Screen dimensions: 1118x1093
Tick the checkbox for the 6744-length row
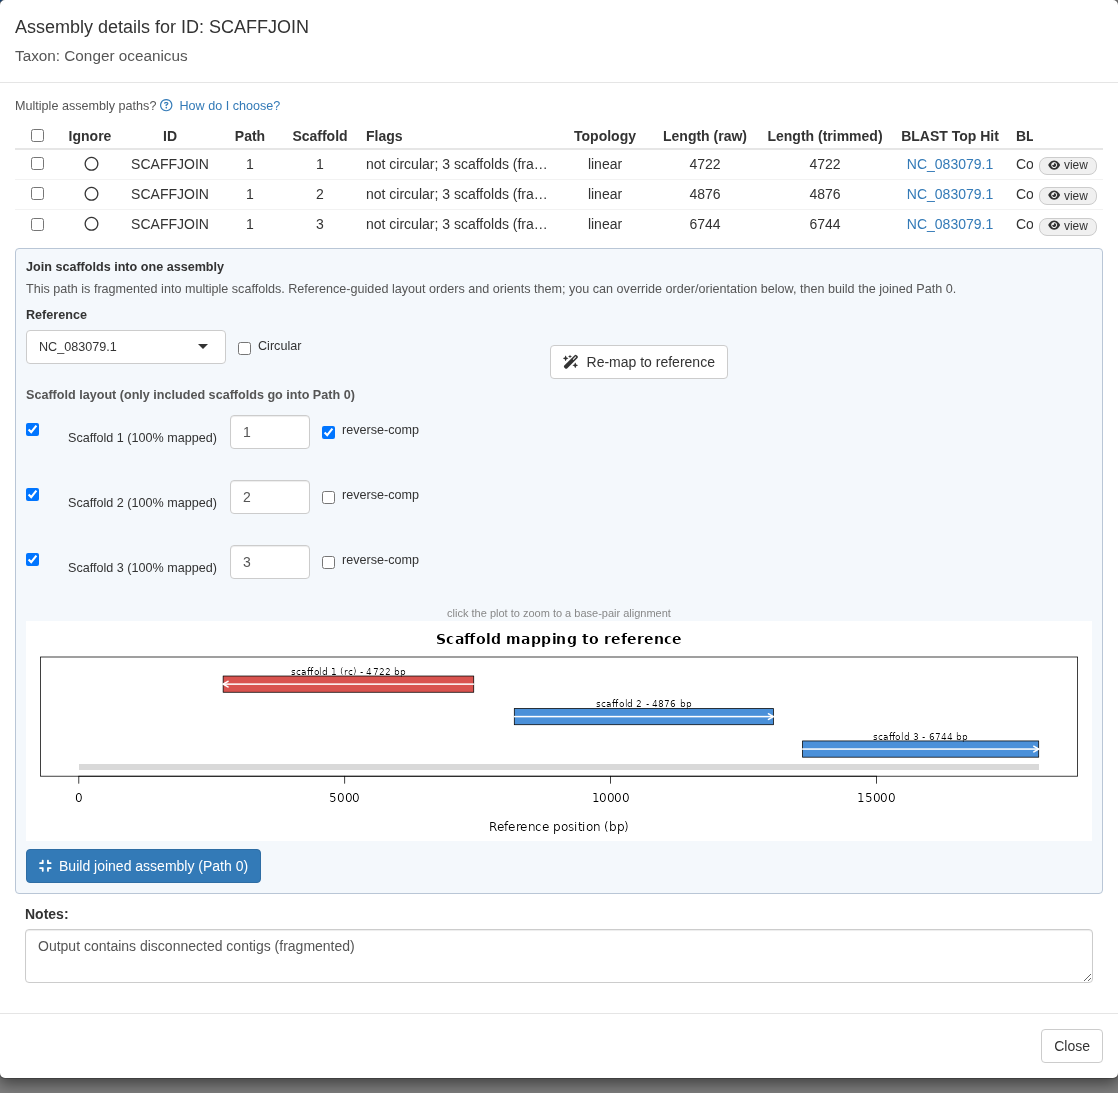[38, 225]
